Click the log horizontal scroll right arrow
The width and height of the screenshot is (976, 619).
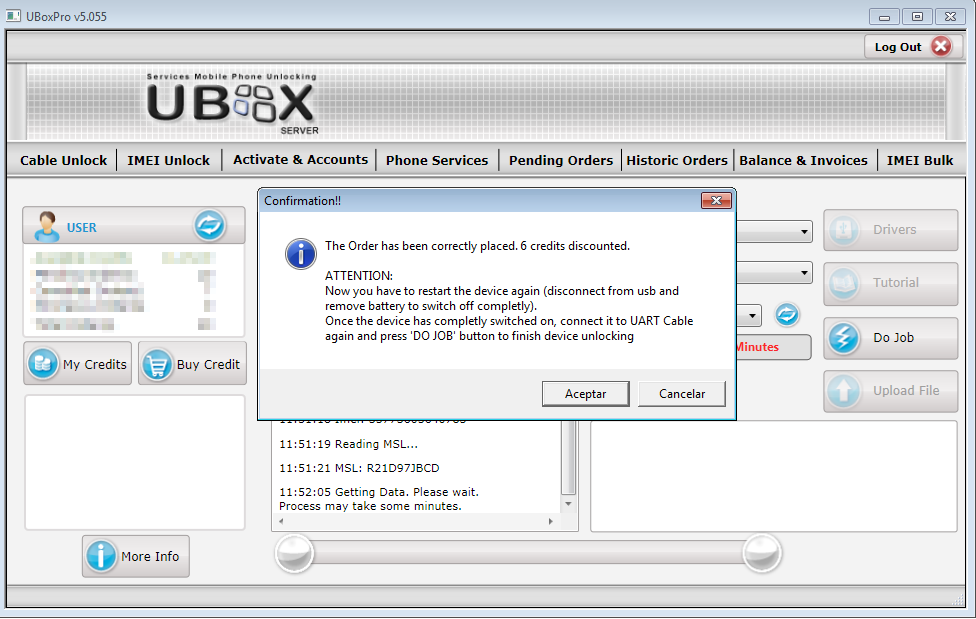pos(550,522)
